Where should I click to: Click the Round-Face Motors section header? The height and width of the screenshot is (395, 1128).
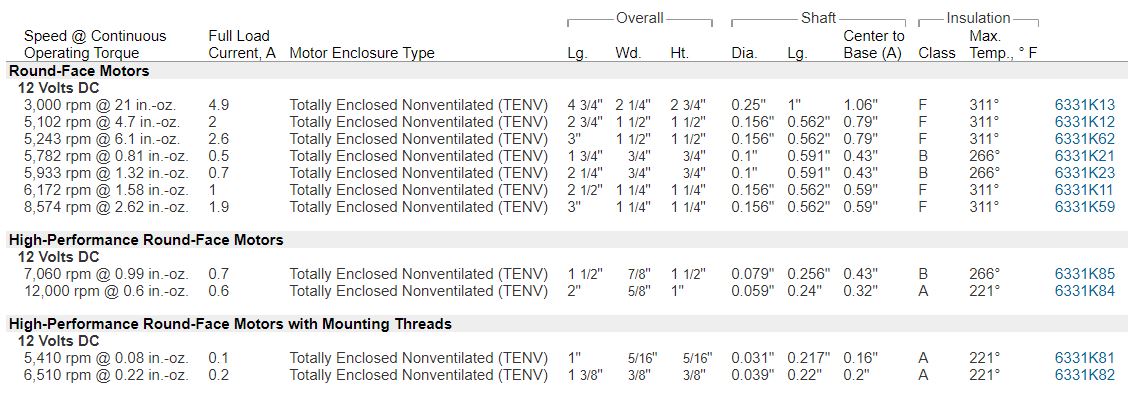[x=79, y=71]
